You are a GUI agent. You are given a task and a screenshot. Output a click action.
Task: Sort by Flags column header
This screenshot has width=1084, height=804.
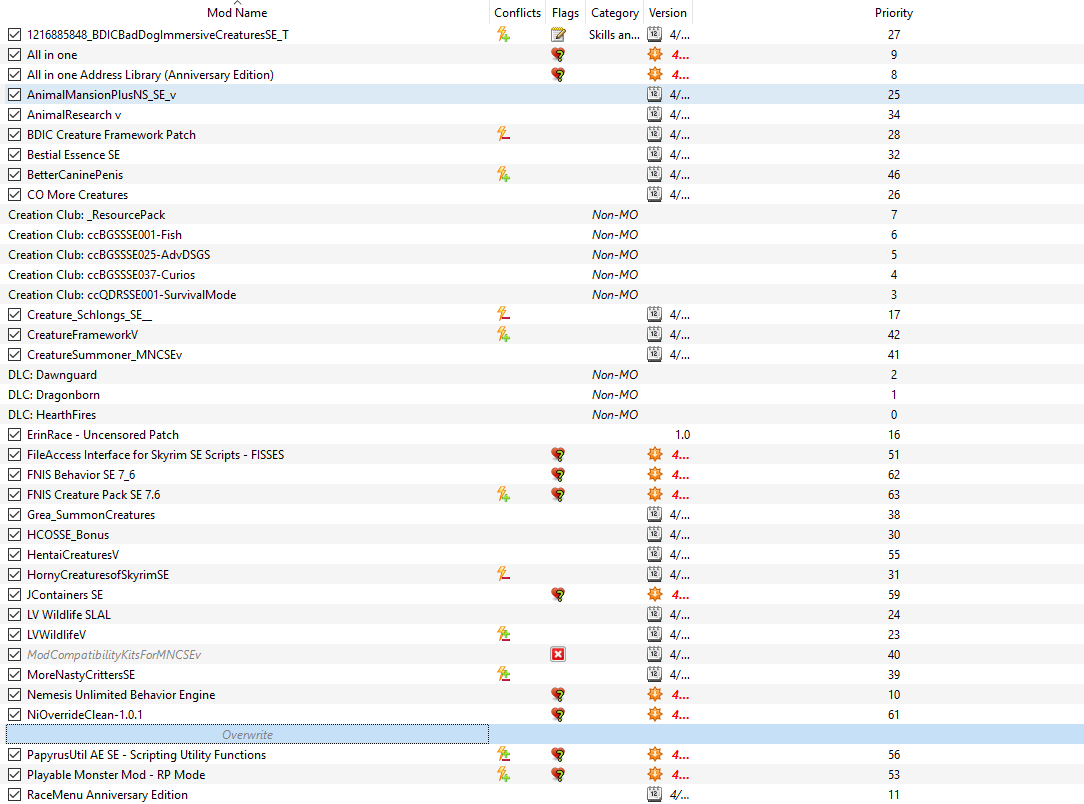[566, 12]
